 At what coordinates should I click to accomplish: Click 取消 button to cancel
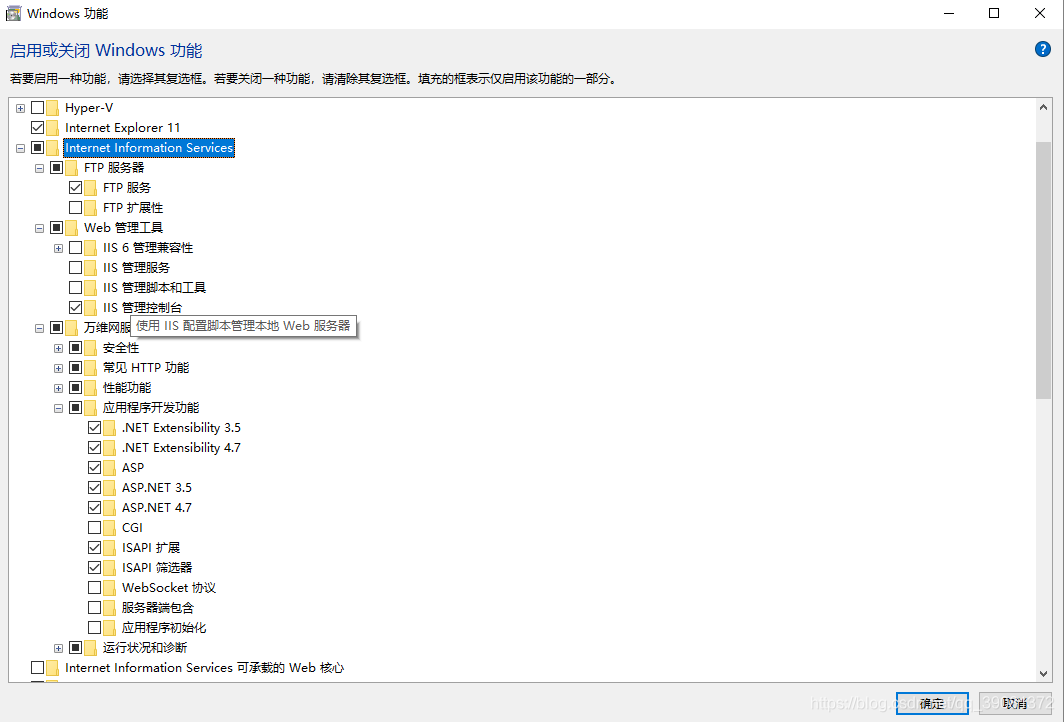tap(1014, 703)
